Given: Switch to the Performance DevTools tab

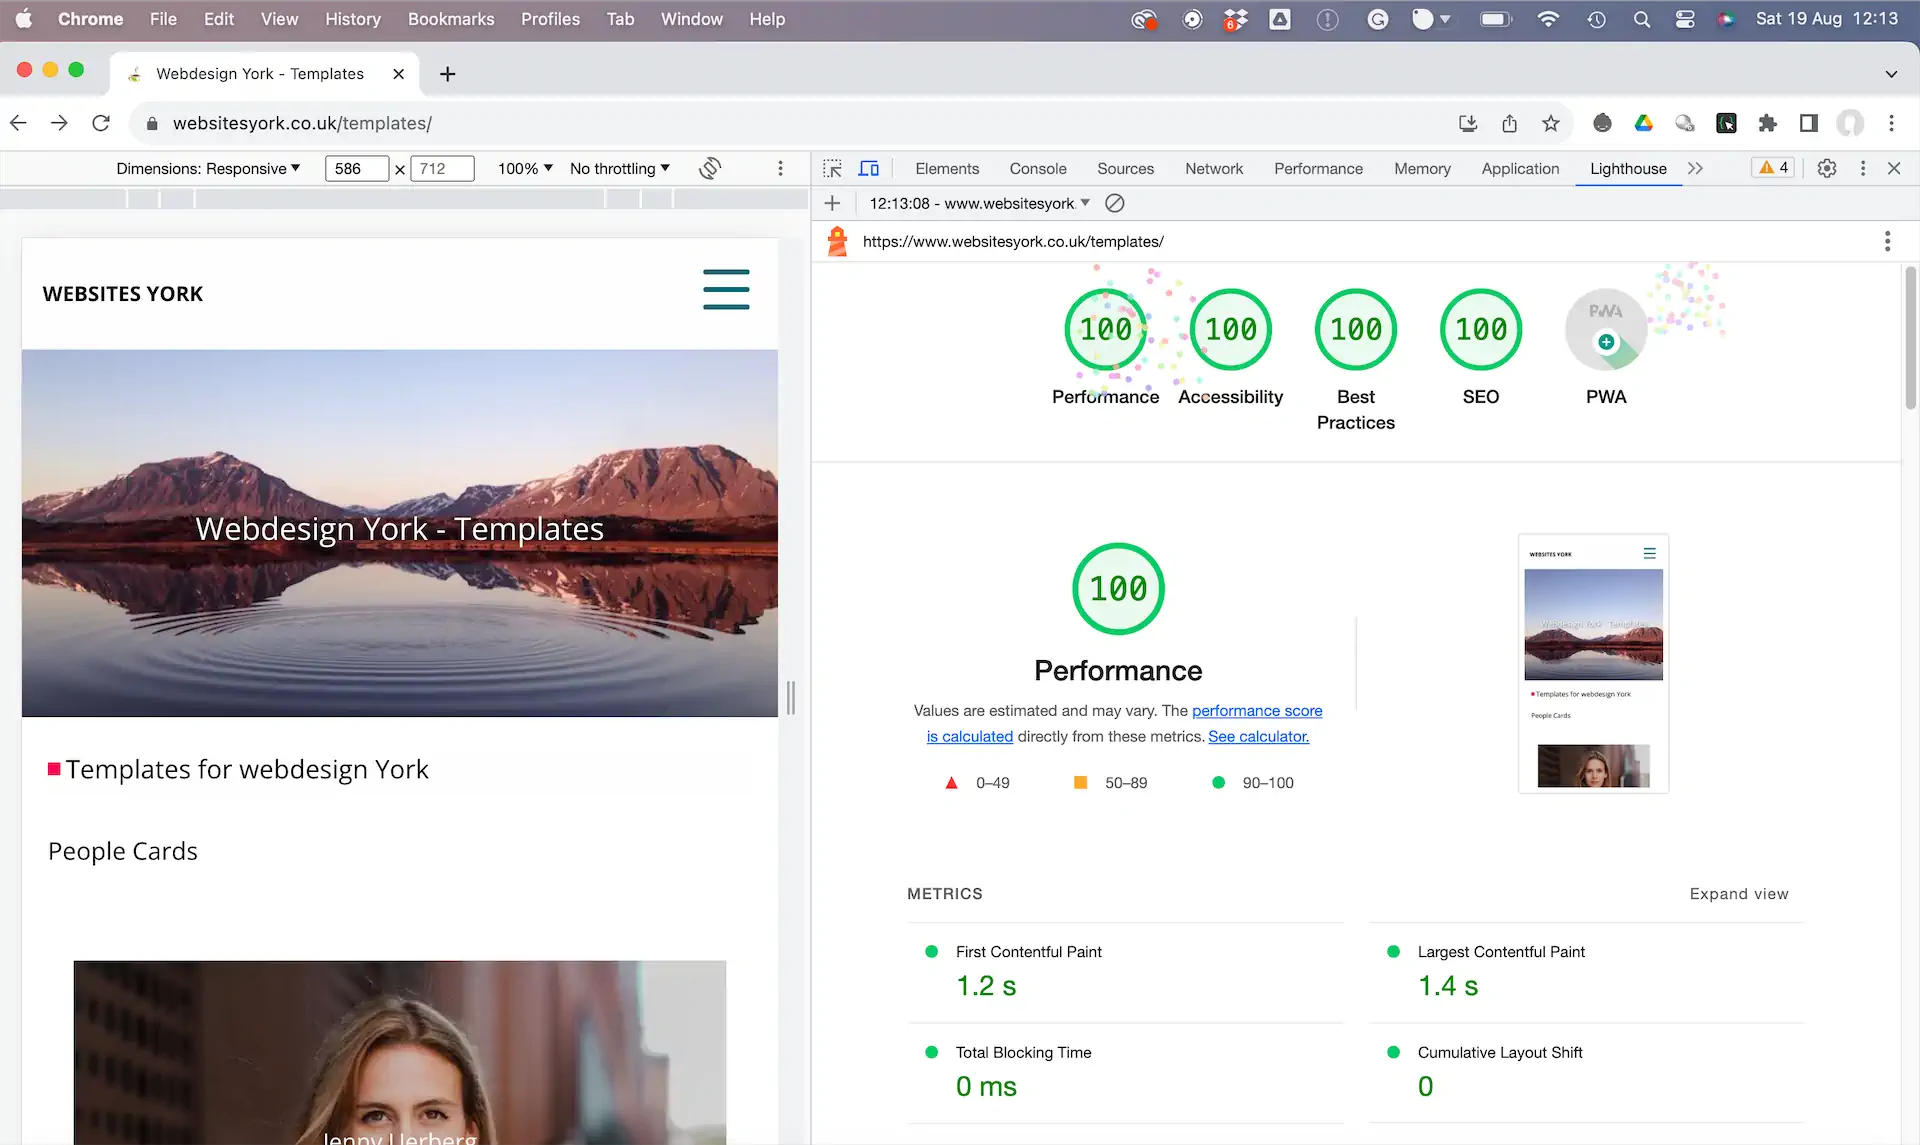Looking at the screenshot, I should pyautogui.click(x=1318, y=168).
